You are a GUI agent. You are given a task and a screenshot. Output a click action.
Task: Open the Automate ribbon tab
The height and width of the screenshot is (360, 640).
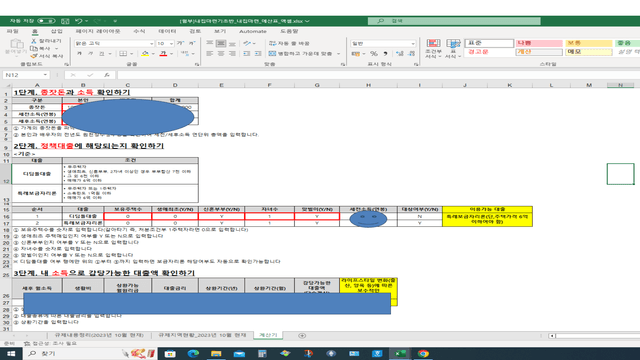[253, 31]
